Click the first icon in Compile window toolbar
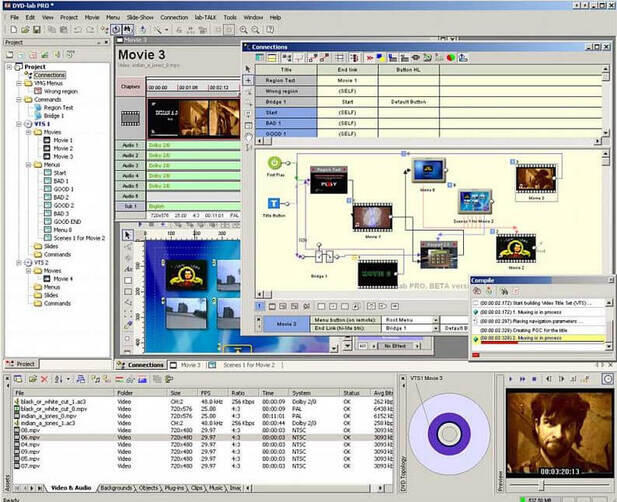The width and height of the screenshot is (617, 502). tap(477, 292)
